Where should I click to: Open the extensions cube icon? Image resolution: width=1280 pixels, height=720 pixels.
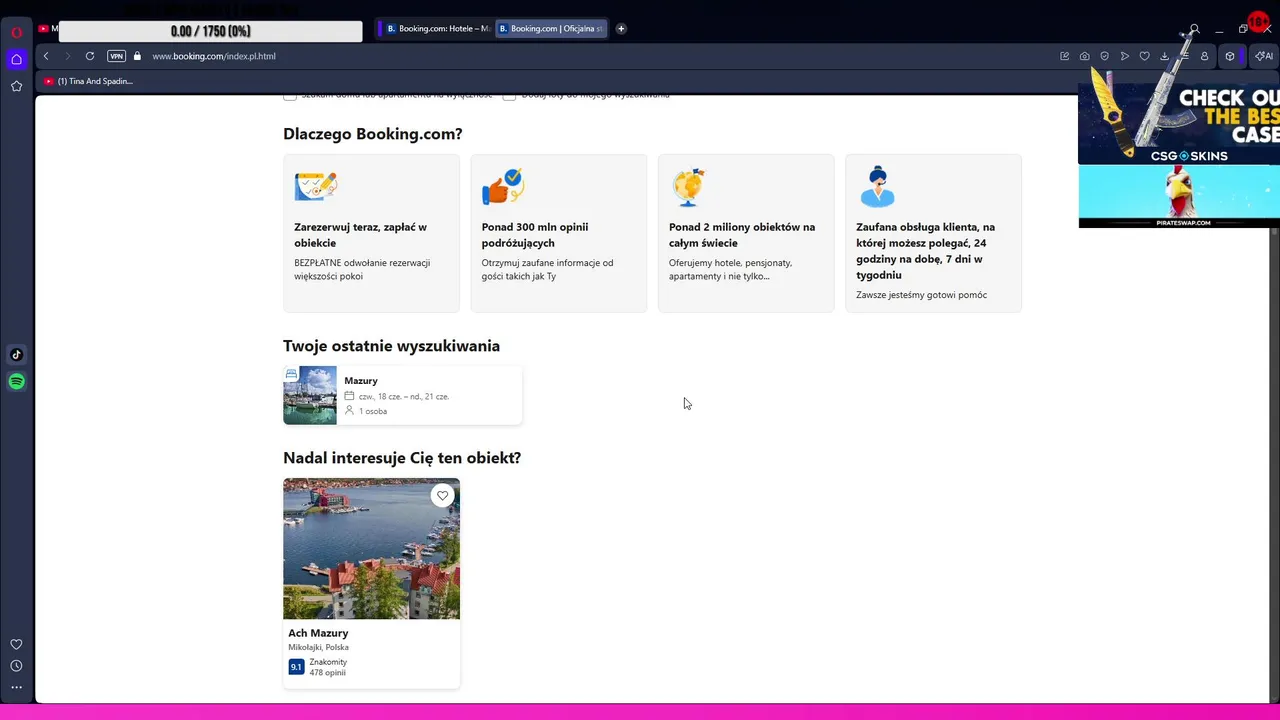[1230, 56]
